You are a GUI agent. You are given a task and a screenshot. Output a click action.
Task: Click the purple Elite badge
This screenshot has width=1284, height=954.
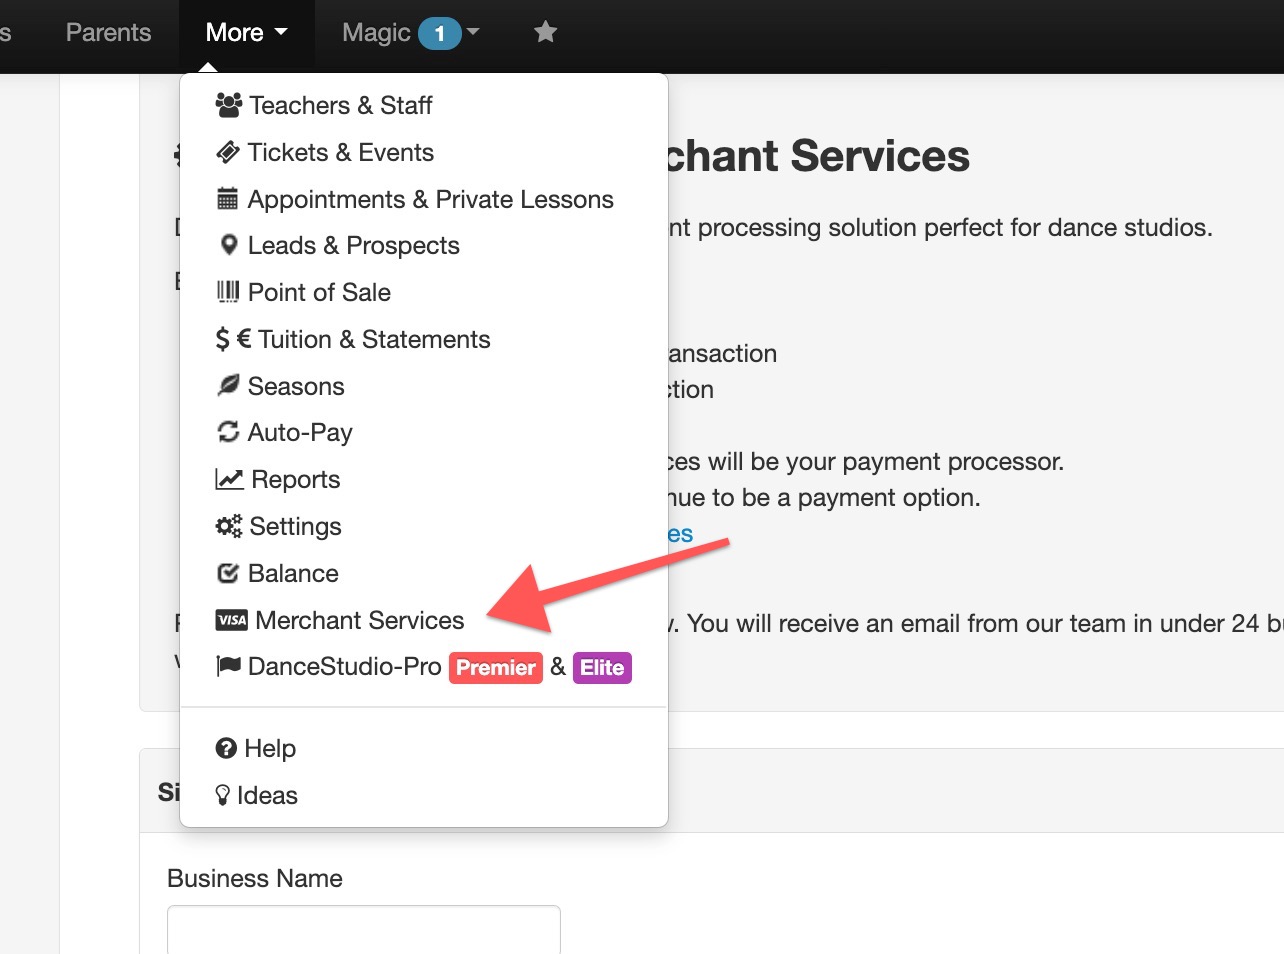pyautogui.click(x=602, y=668)
